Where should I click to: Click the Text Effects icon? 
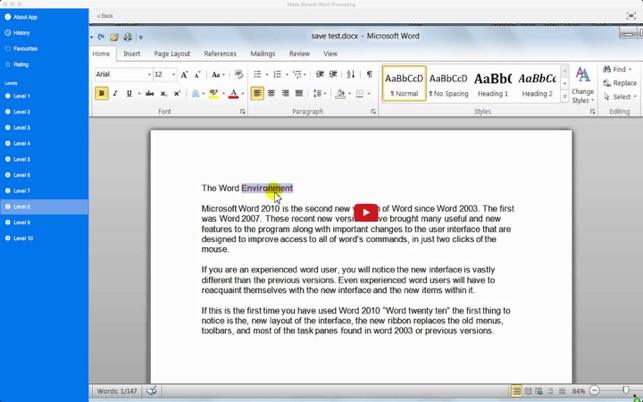196,94
